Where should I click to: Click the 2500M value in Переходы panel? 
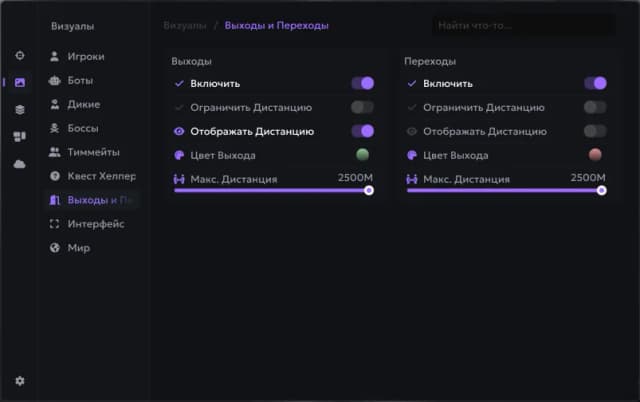coord(588,178)
